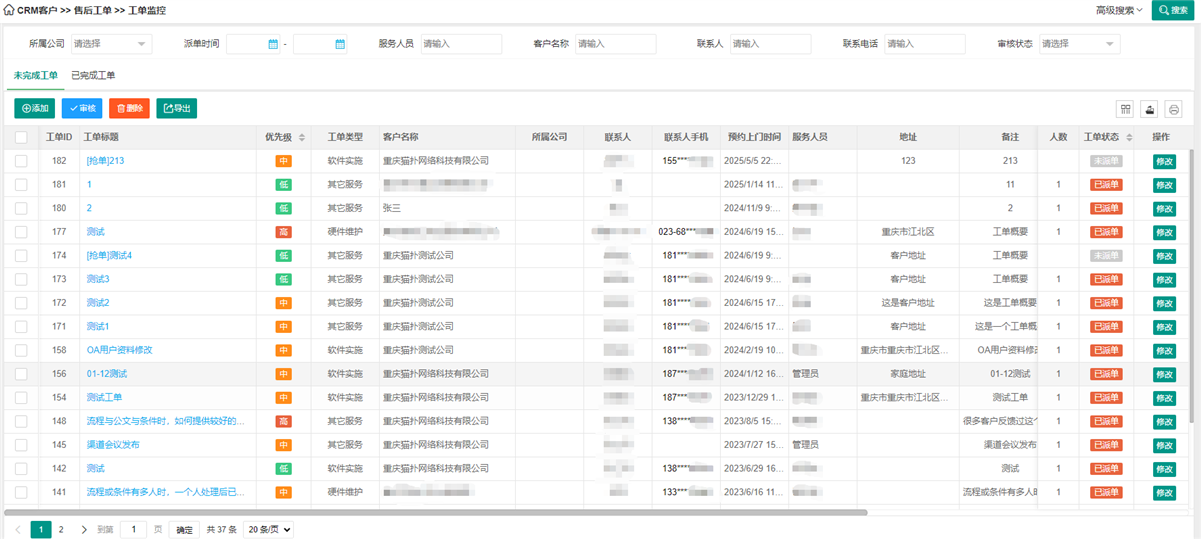Click 未派单 status badge for order 182
The image size is (1201, 539).
1106,160
